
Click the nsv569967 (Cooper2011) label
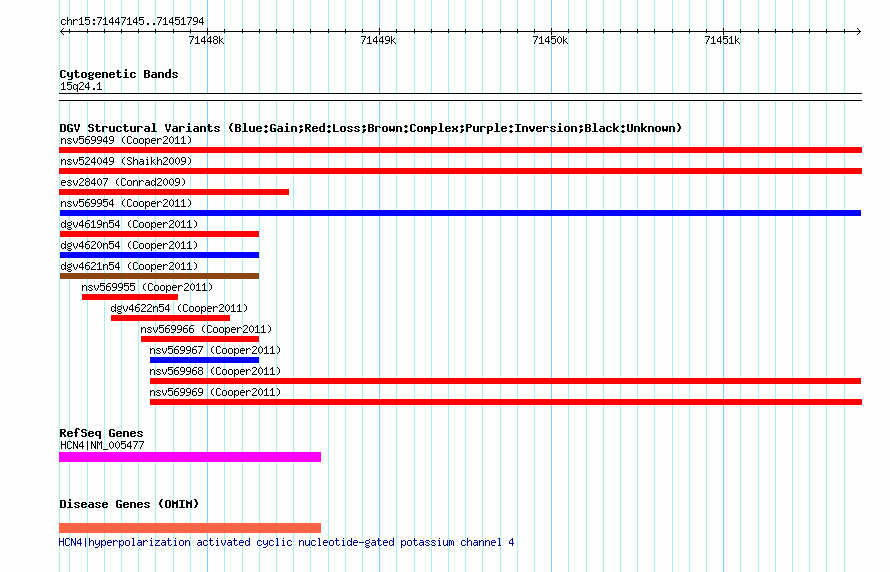pyautogui.click(x=215, y=350)
